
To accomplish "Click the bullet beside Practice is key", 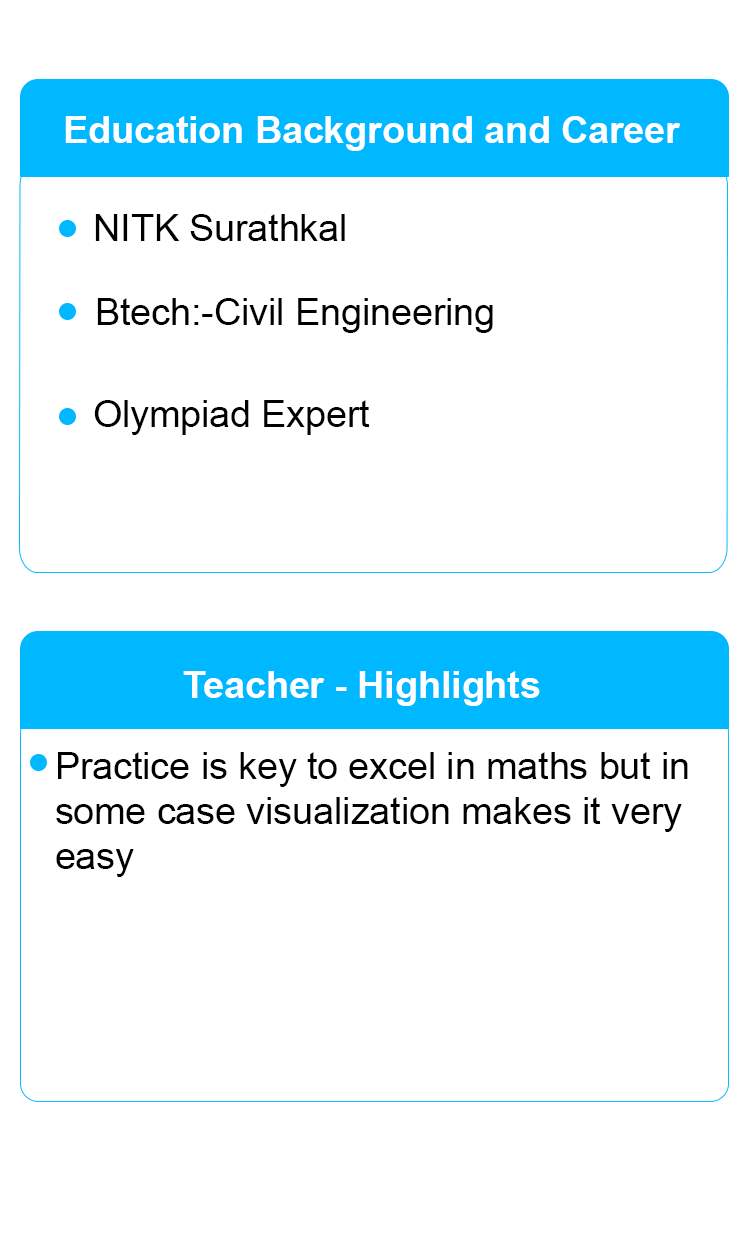I will coord(39,763).
